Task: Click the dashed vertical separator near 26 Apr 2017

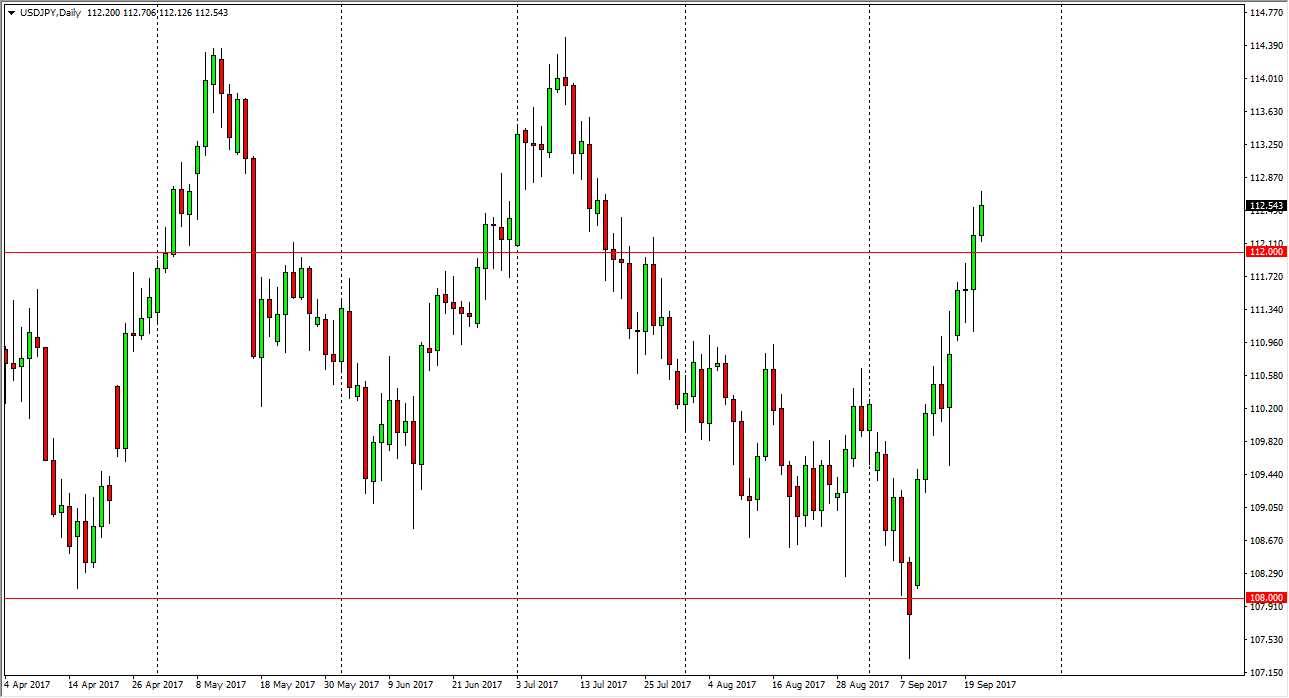Action: (x=156, y=350)
